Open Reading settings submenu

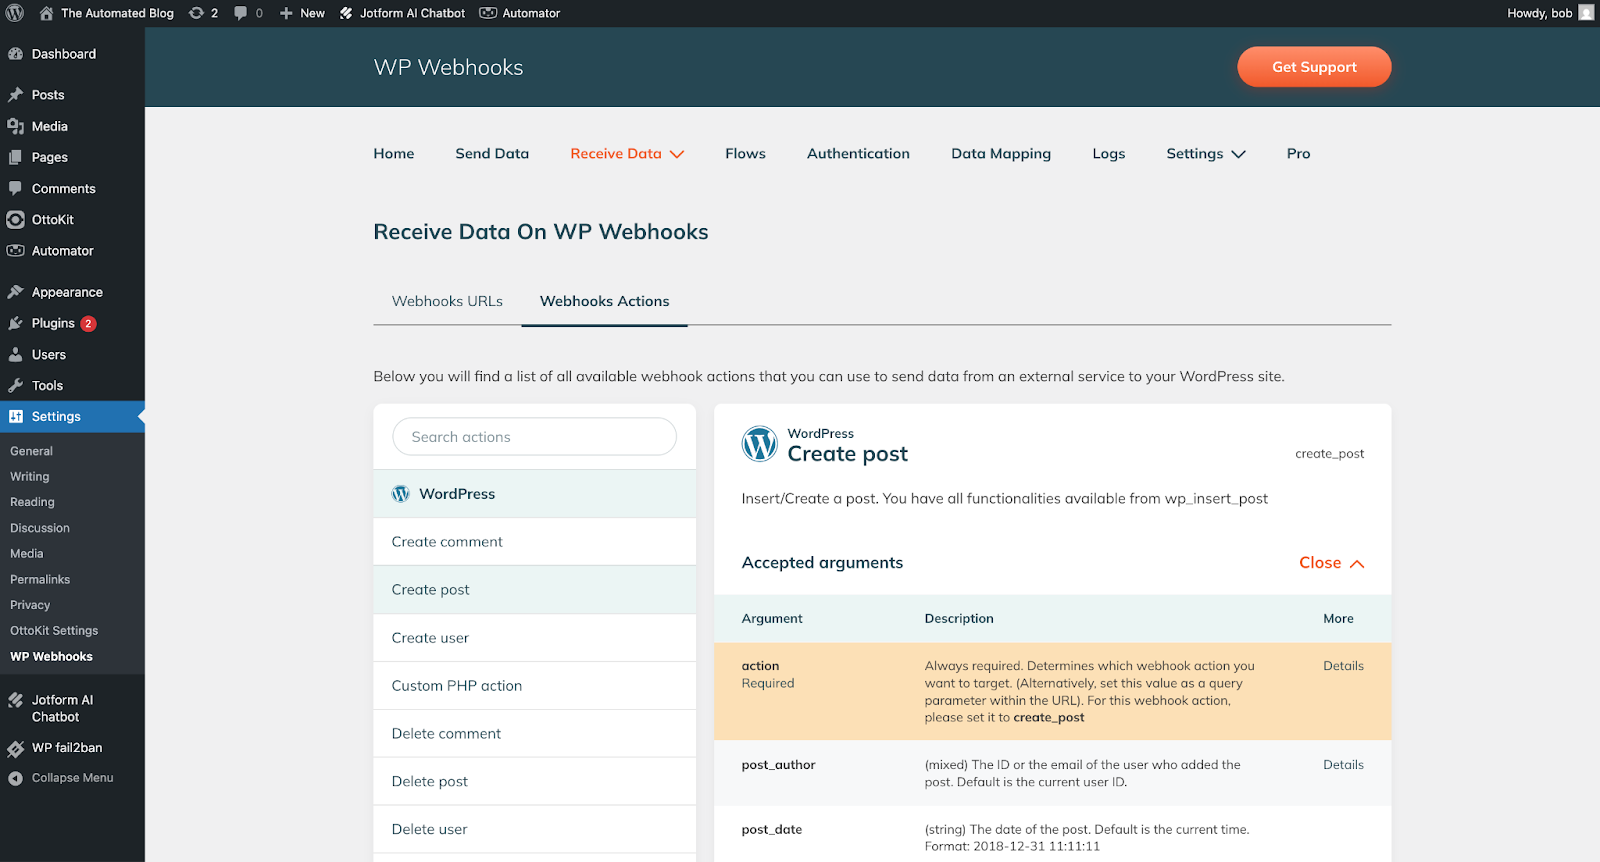[x=32, y=502]
